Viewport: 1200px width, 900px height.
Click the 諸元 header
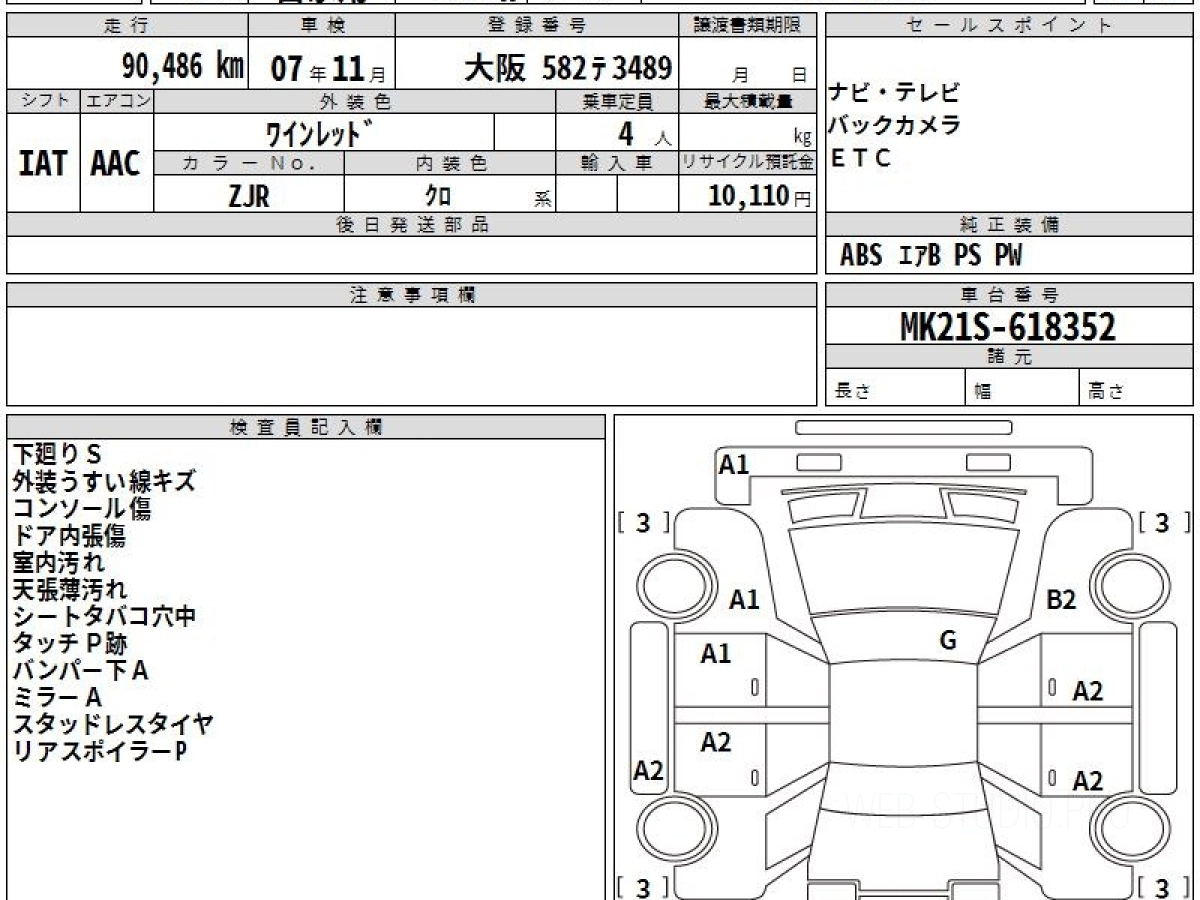click(x=1009, y=357)
